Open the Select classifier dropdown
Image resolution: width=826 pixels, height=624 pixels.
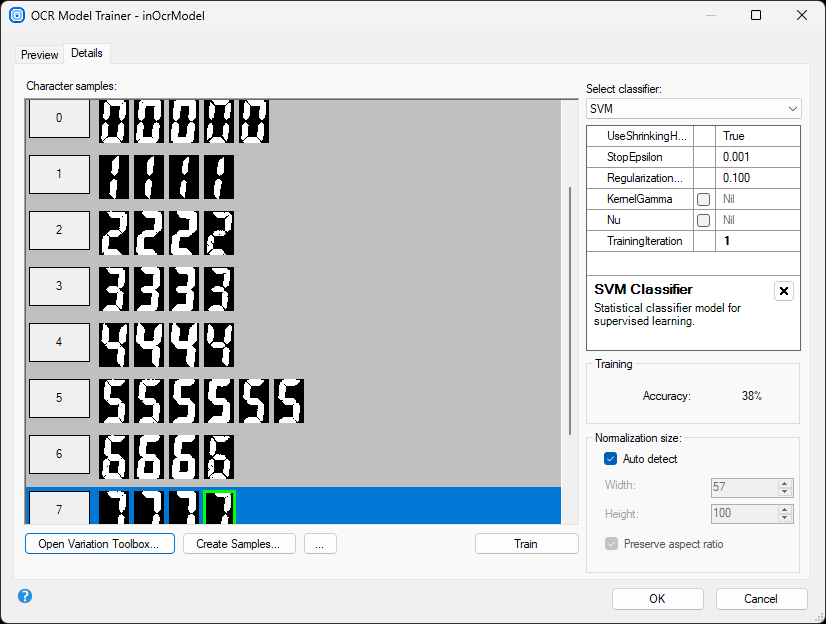pyautogui.click(x=693, y=108)
